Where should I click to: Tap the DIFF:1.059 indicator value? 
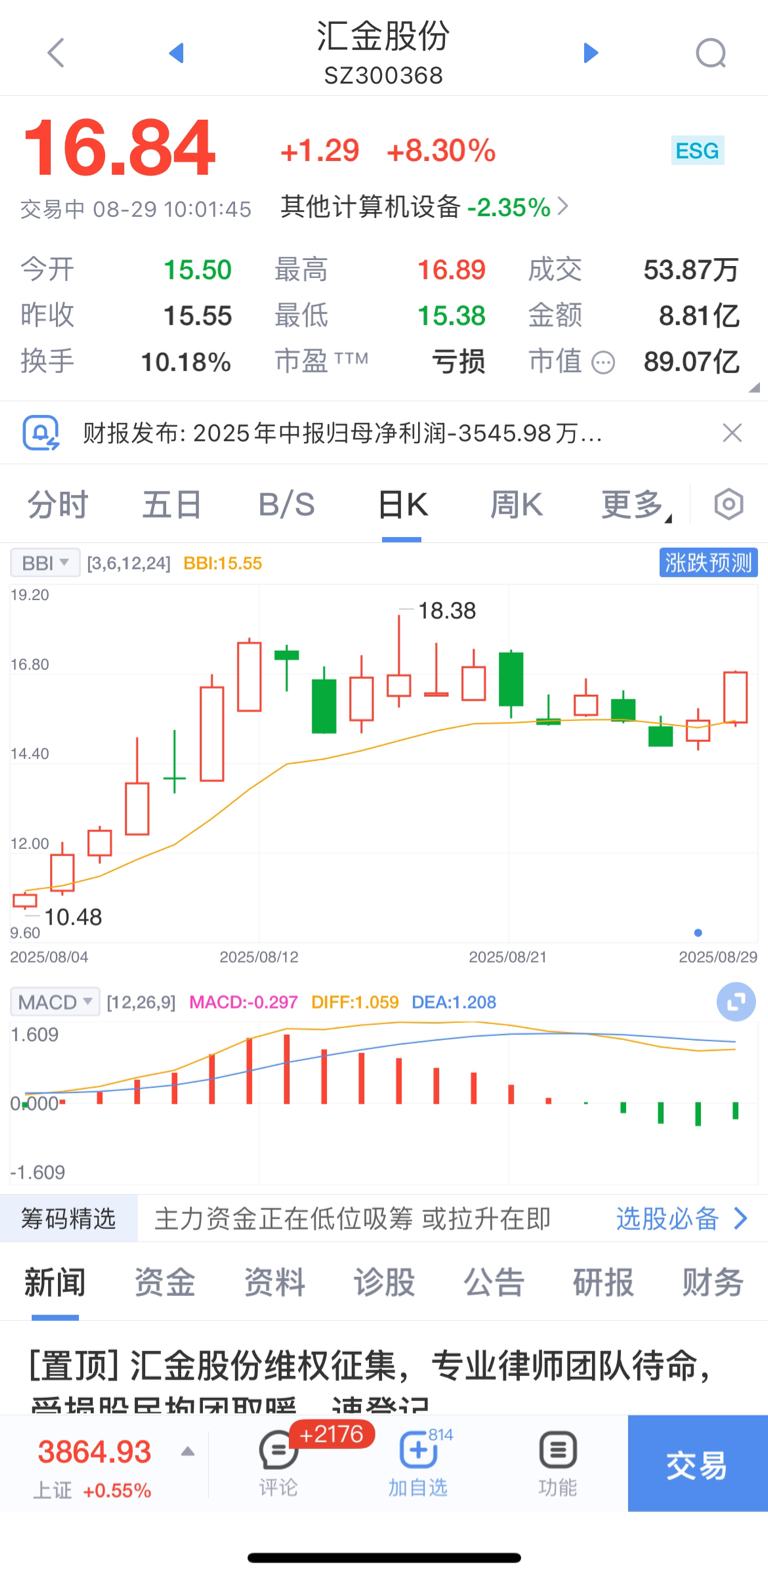(355, 1002)
